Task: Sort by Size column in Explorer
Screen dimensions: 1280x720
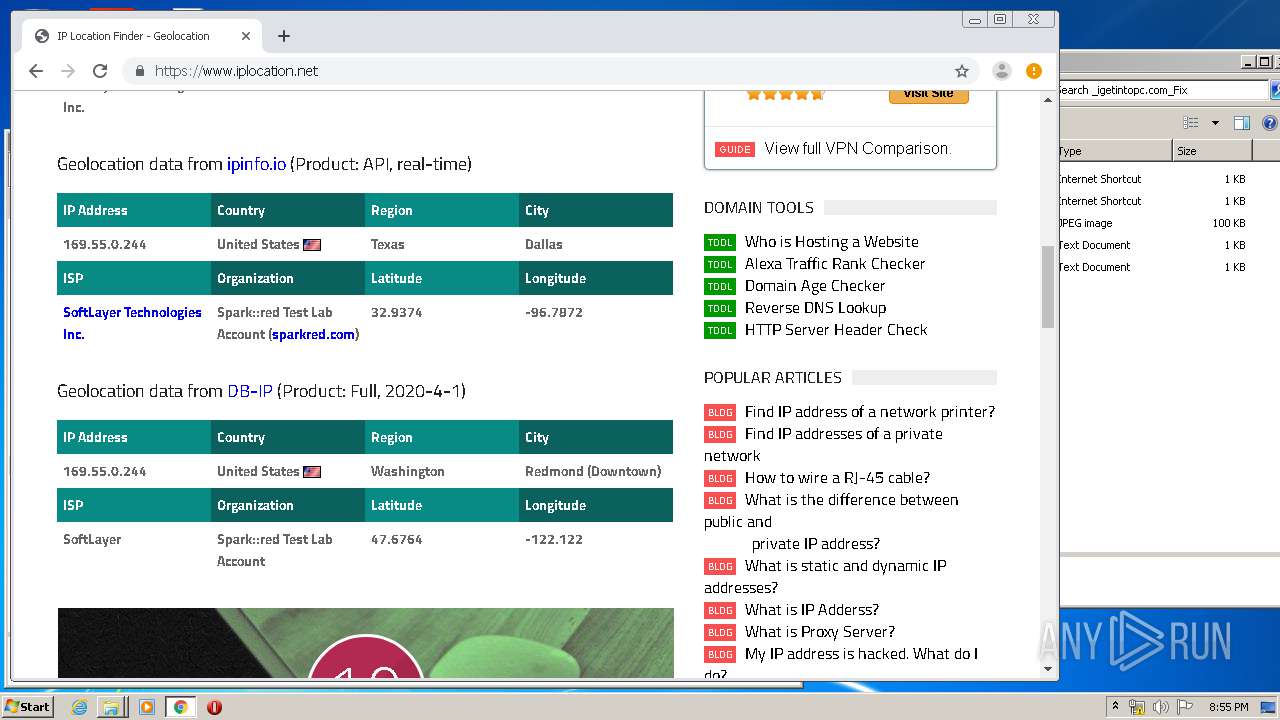Action: 1211,151
